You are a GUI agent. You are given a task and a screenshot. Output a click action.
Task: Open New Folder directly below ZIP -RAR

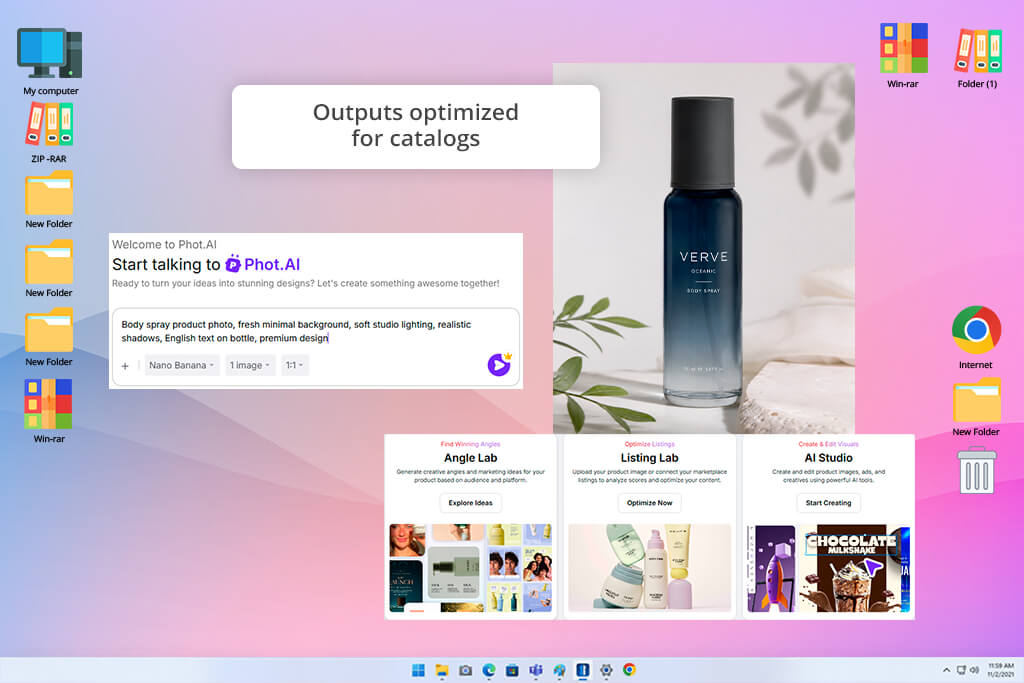49,200
